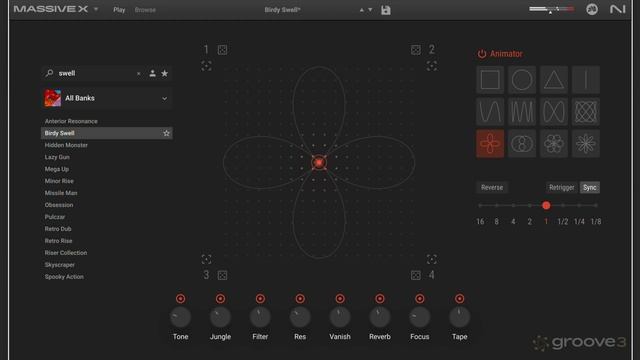Switch to the Browse view
This screenshot has height=360, width=640.
click(145, 10)
